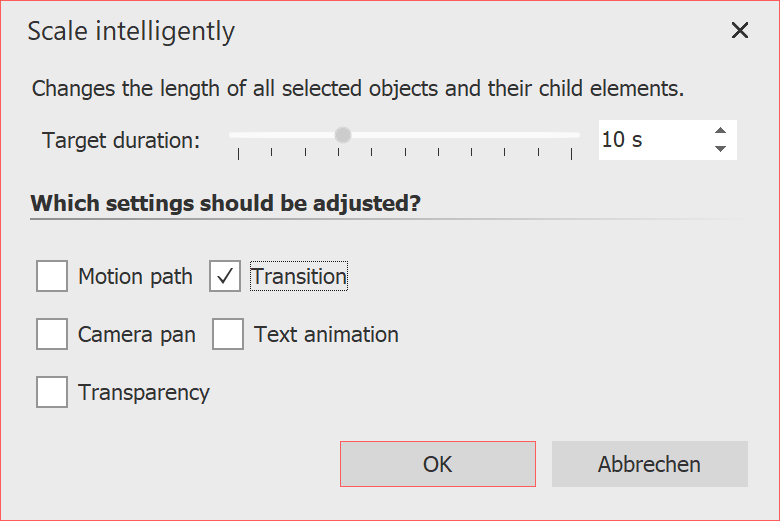Uncheck the Transition checkbox

point(225,277)
